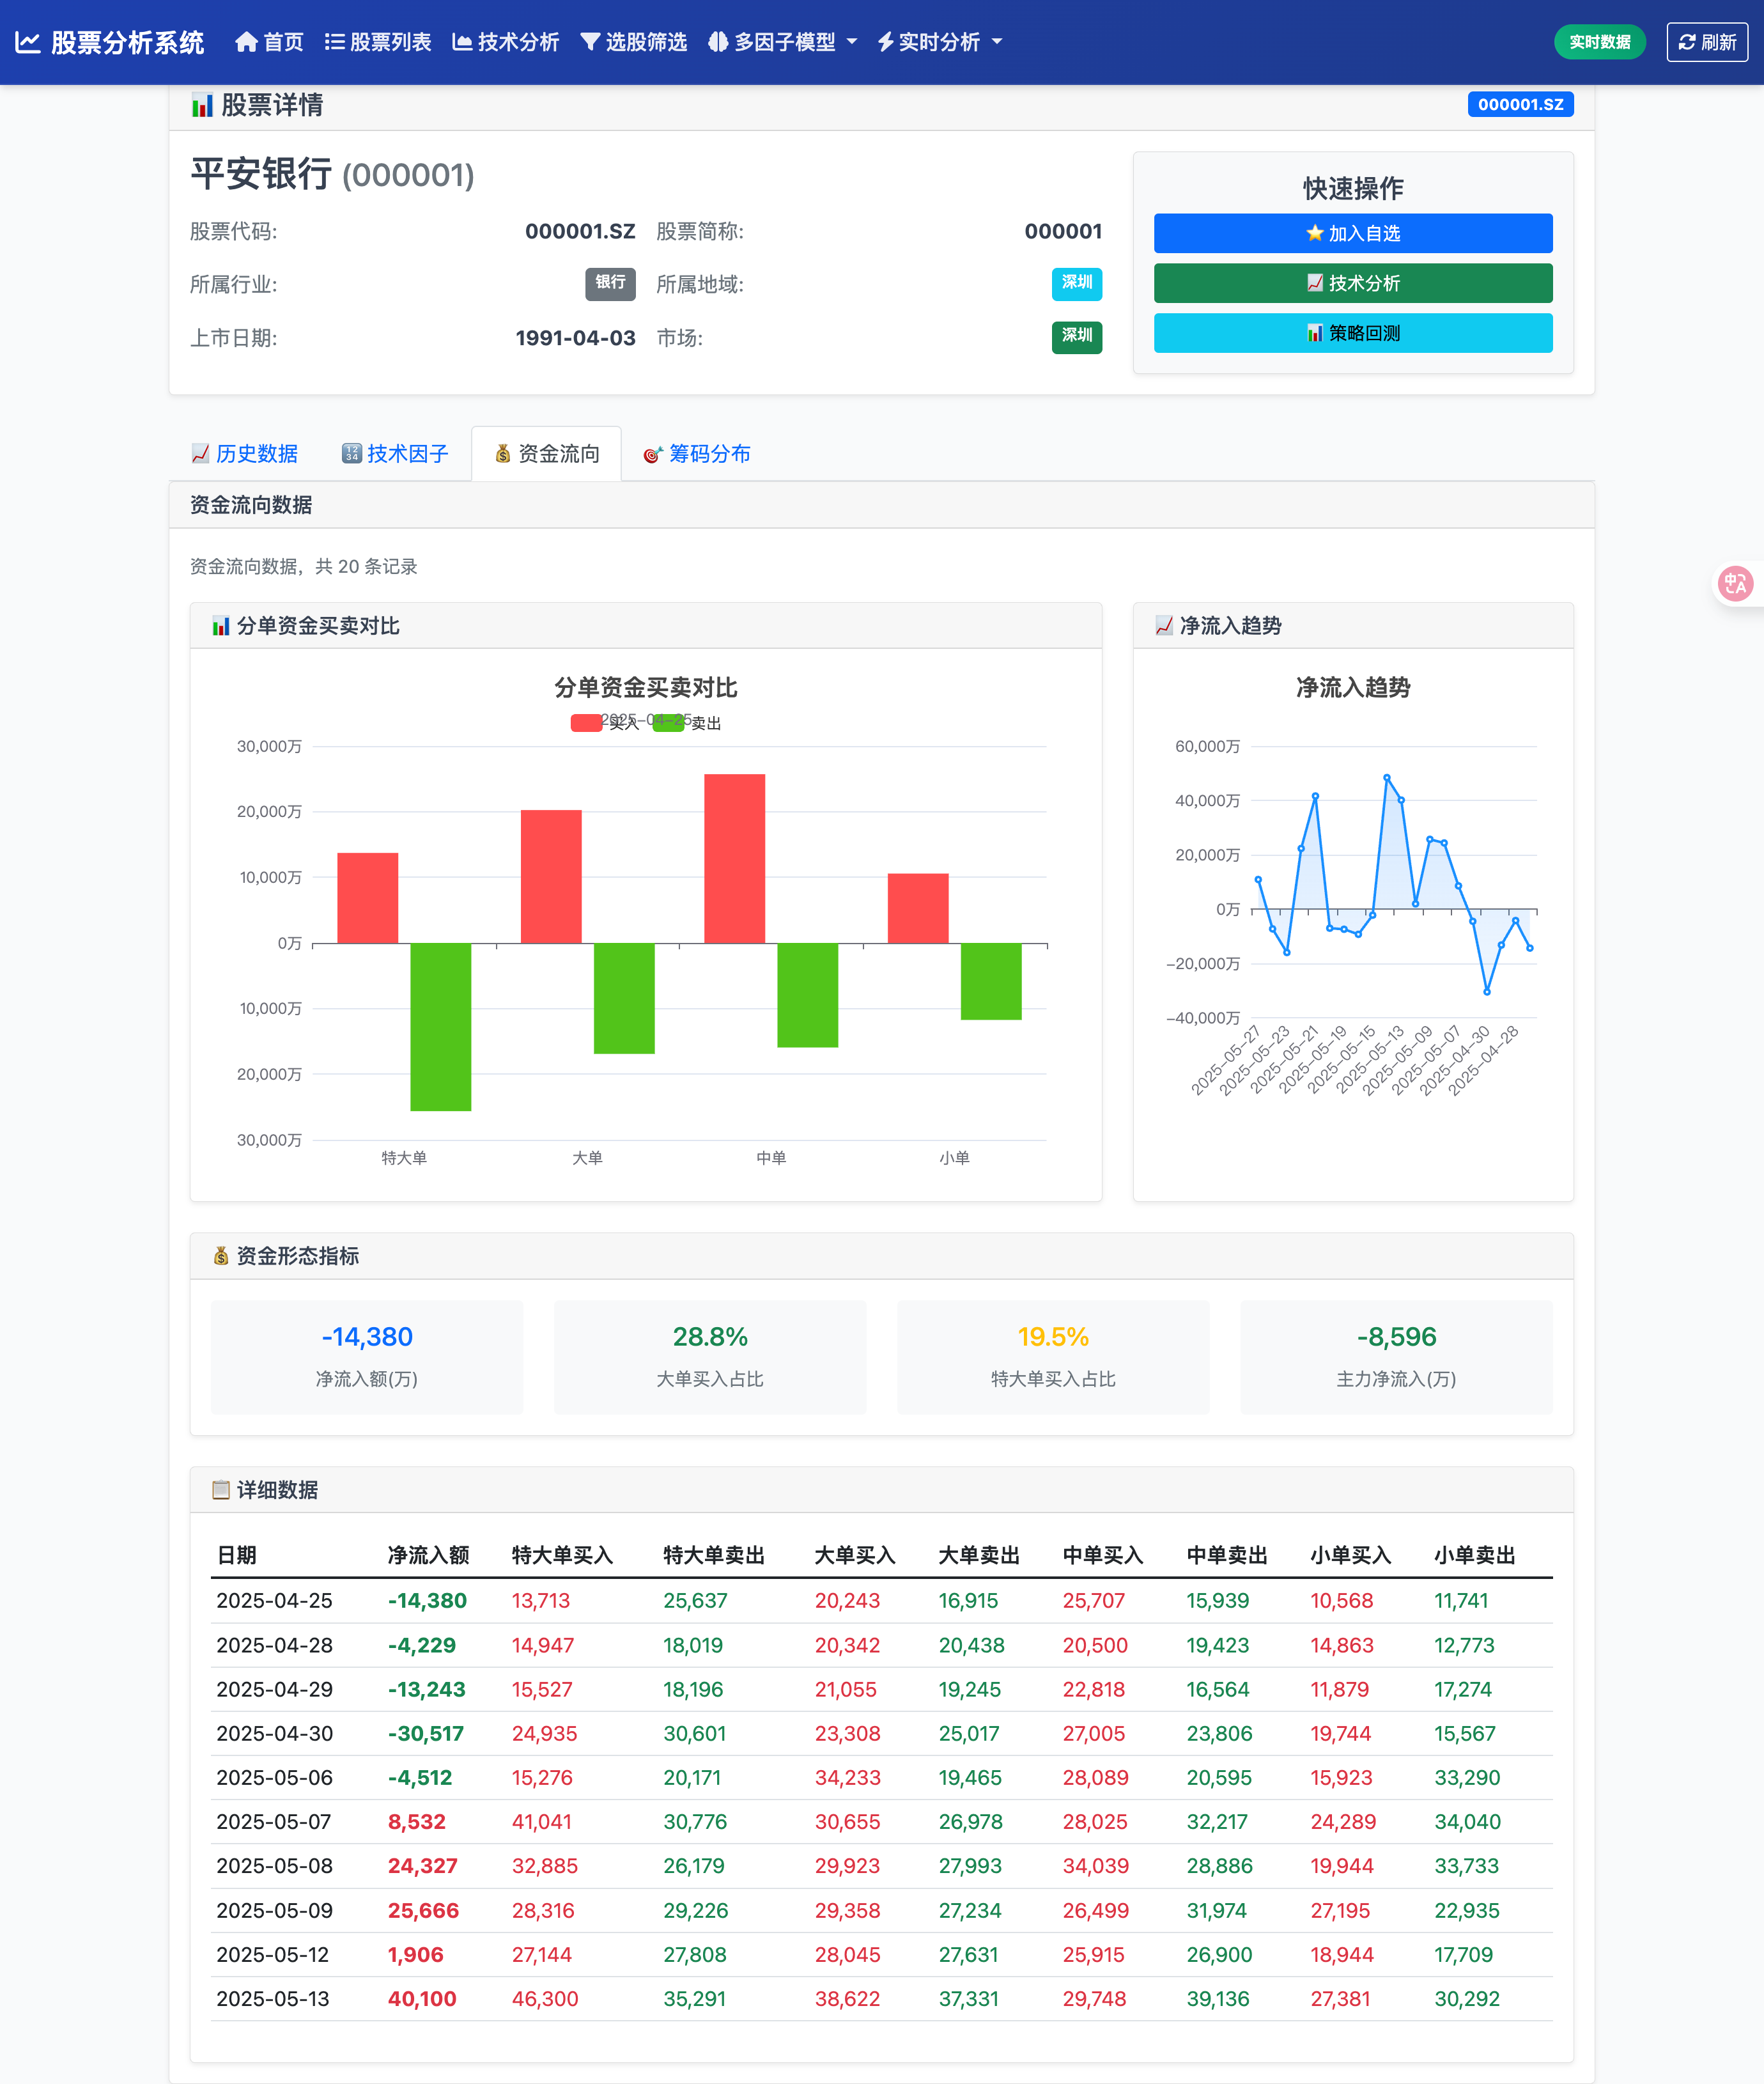The image size is (1764, 2084).
Task: Toggle the red 买入 legend swatch
Action: [586, 723]
